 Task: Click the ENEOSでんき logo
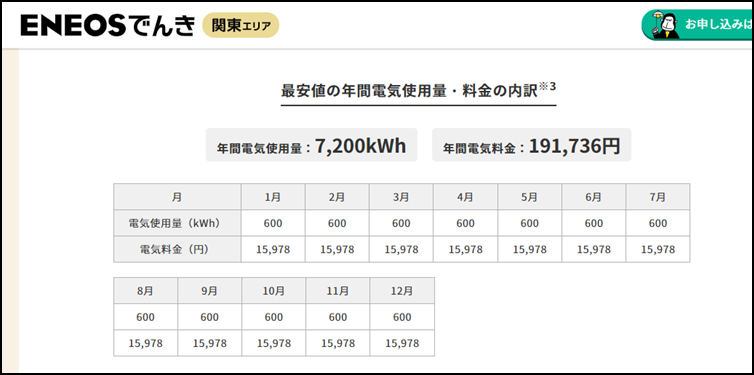pos(108,25)
